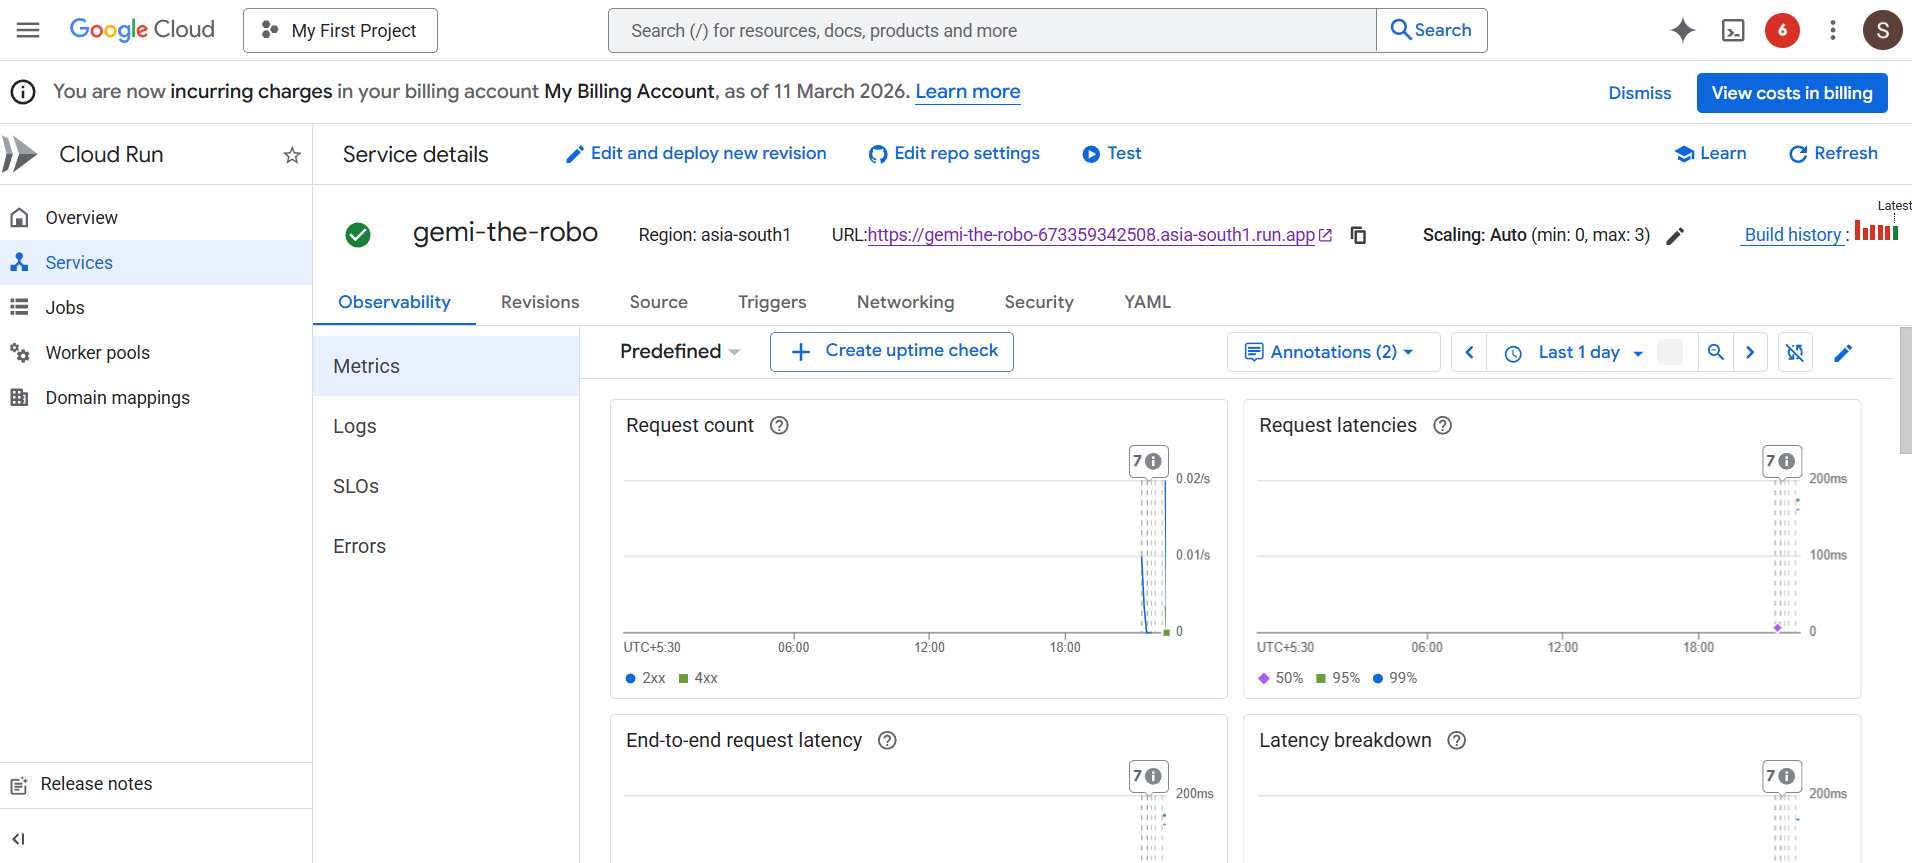Switch to the Revisions tab
This screenshot has width=1912, height=863.
tap(540, 302)
